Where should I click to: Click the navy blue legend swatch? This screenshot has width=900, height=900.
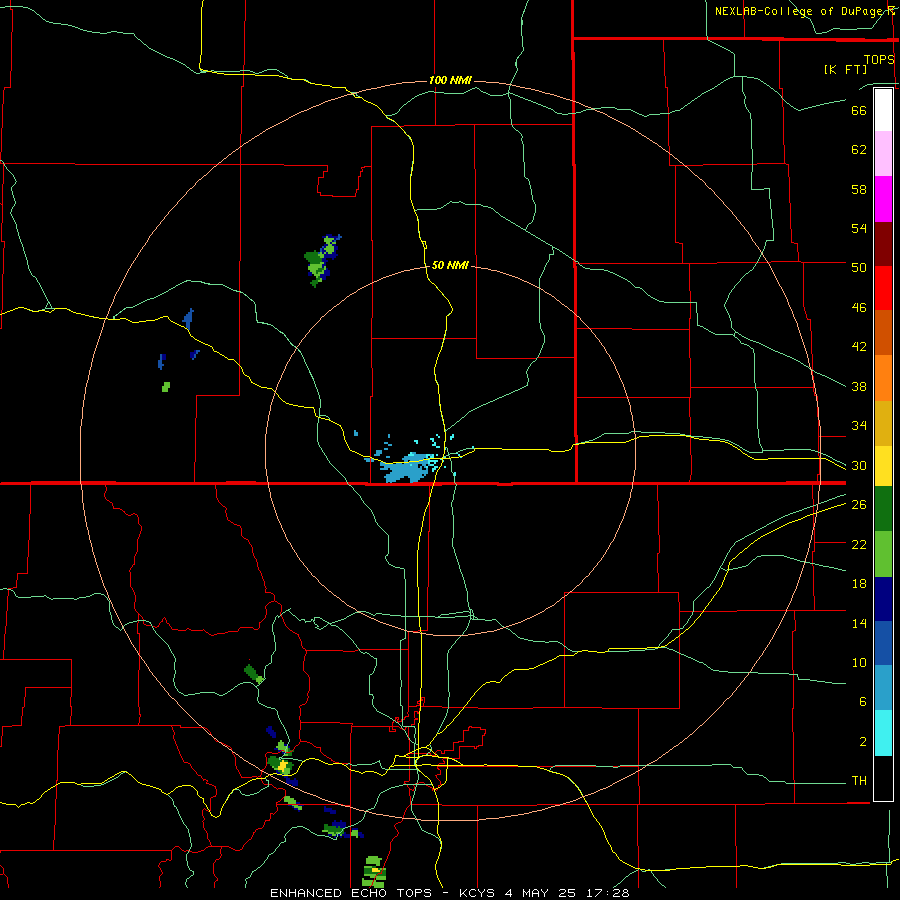point(883,599)
